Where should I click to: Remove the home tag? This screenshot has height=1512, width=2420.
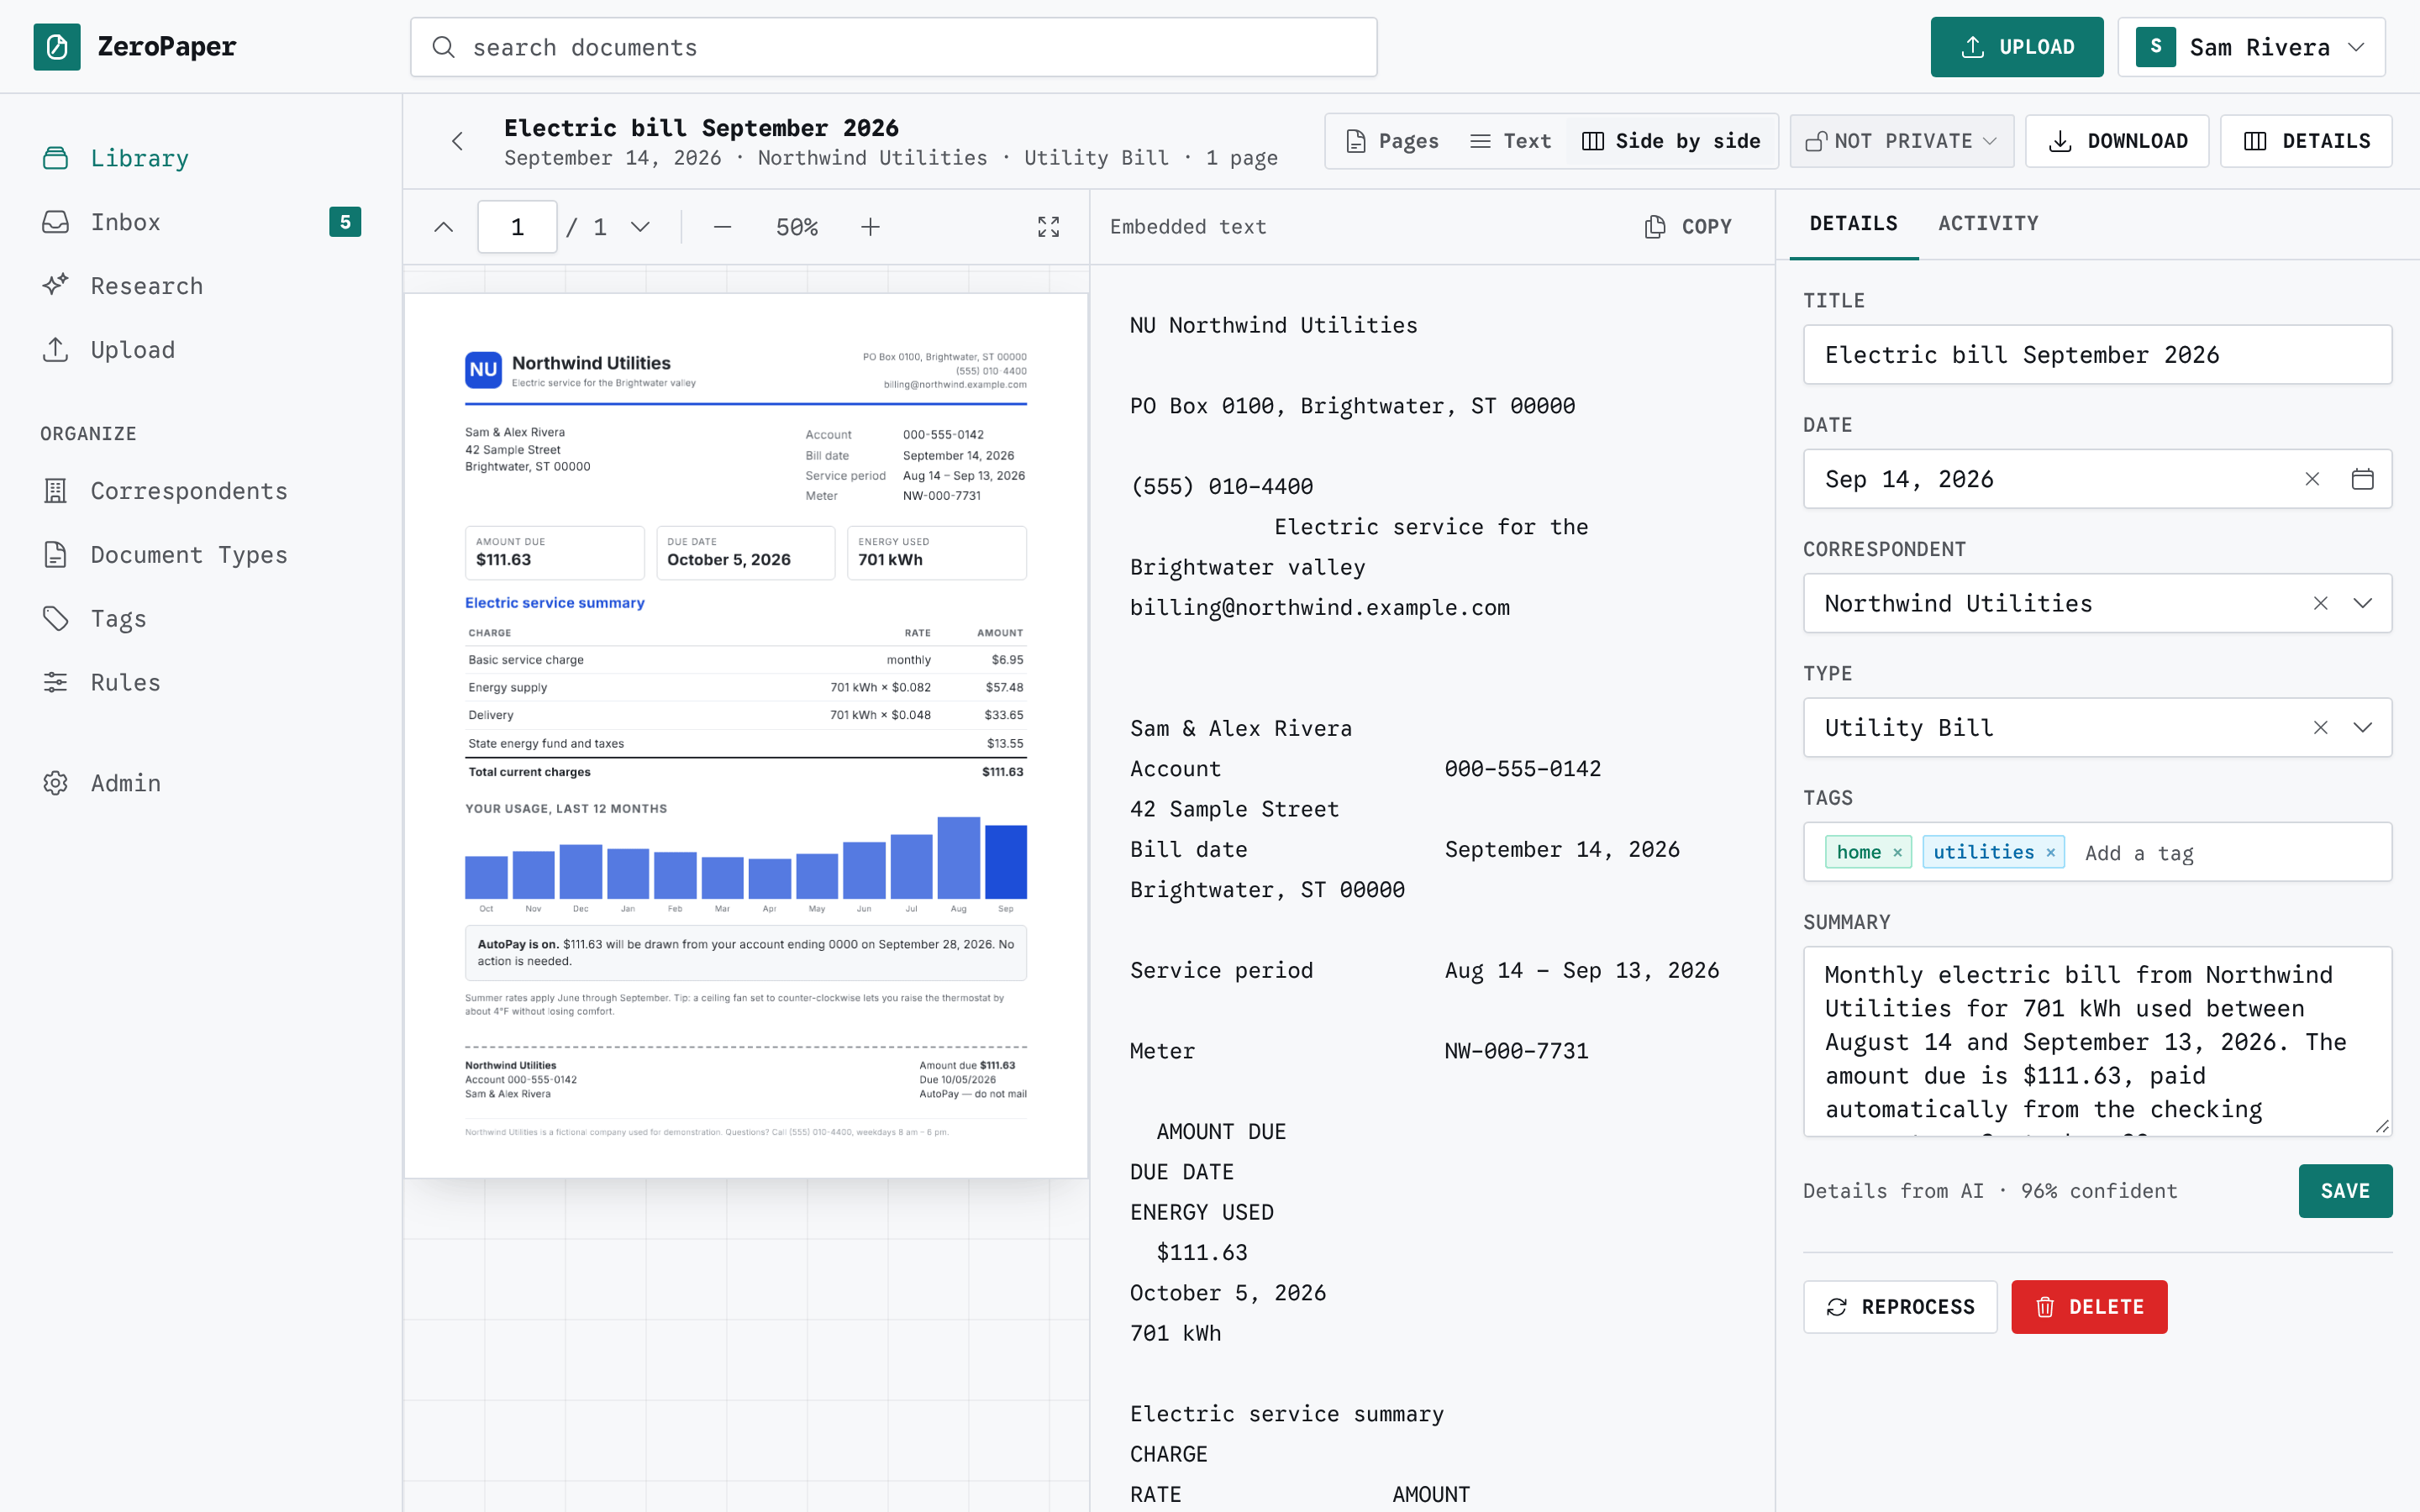1897,852
